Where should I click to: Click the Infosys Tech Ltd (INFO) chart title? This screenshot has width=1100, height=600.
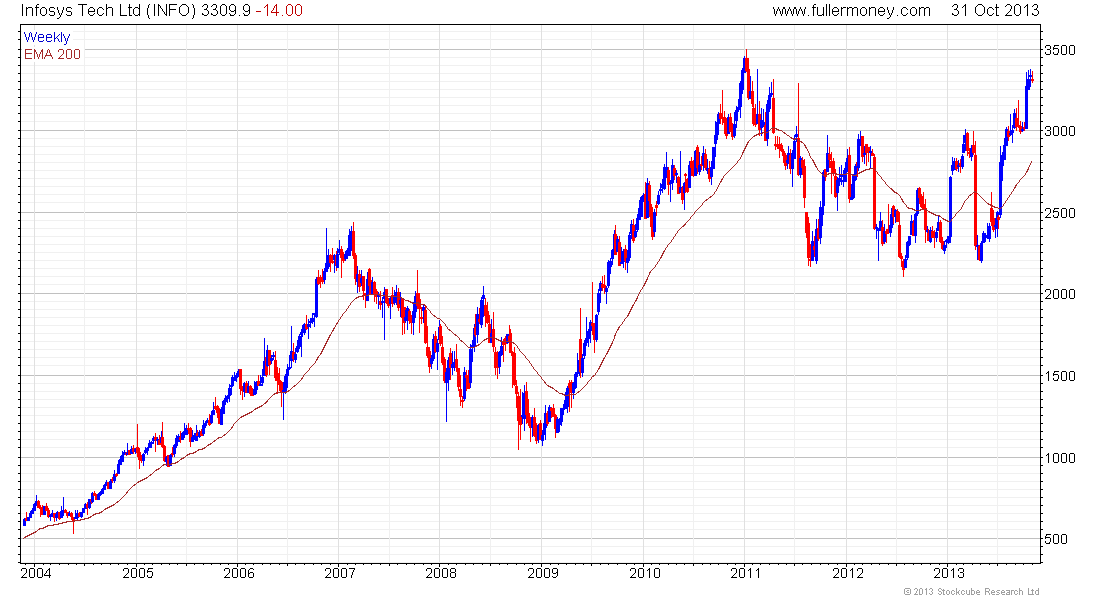[108, 11]
